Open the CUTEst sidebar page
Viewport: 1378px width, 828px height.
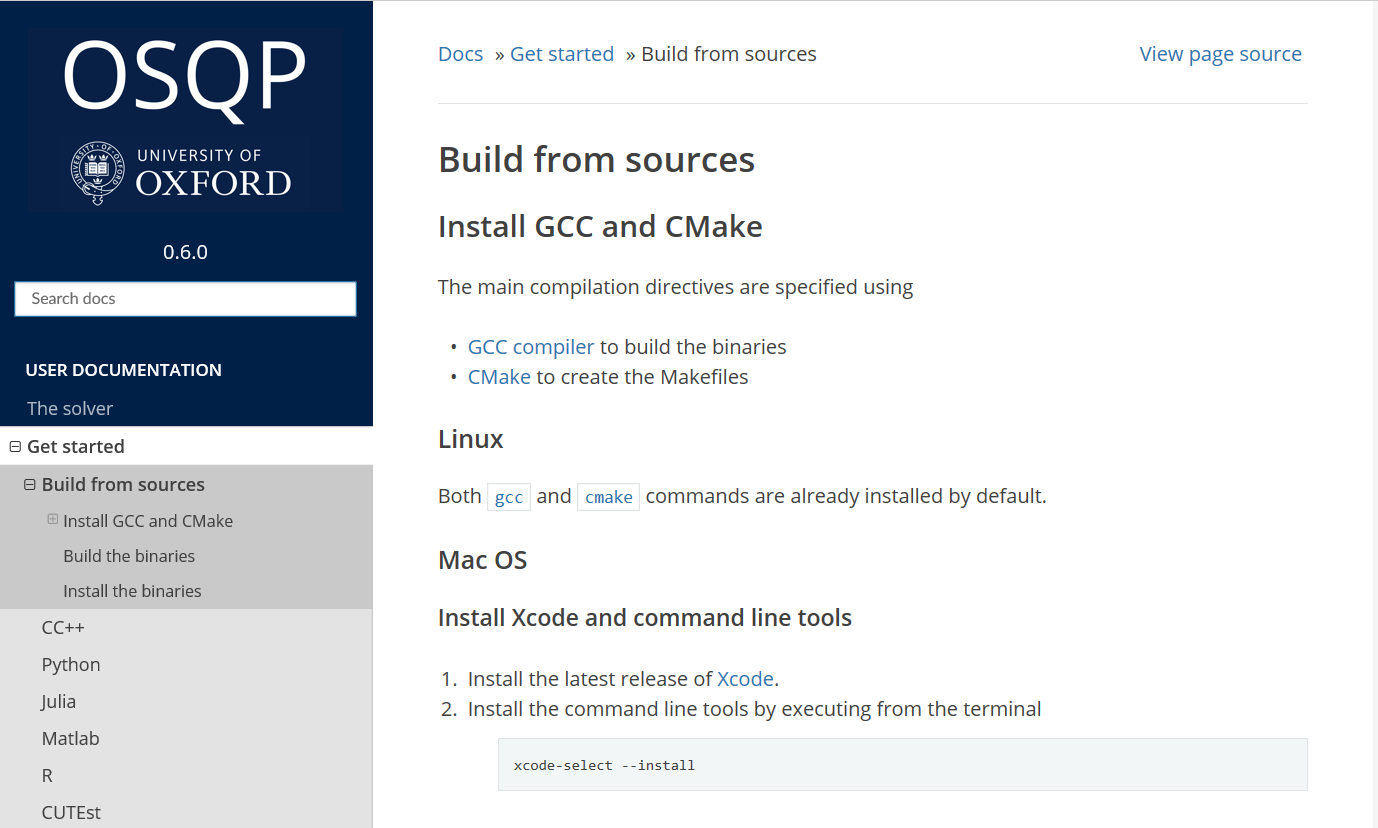71,813
